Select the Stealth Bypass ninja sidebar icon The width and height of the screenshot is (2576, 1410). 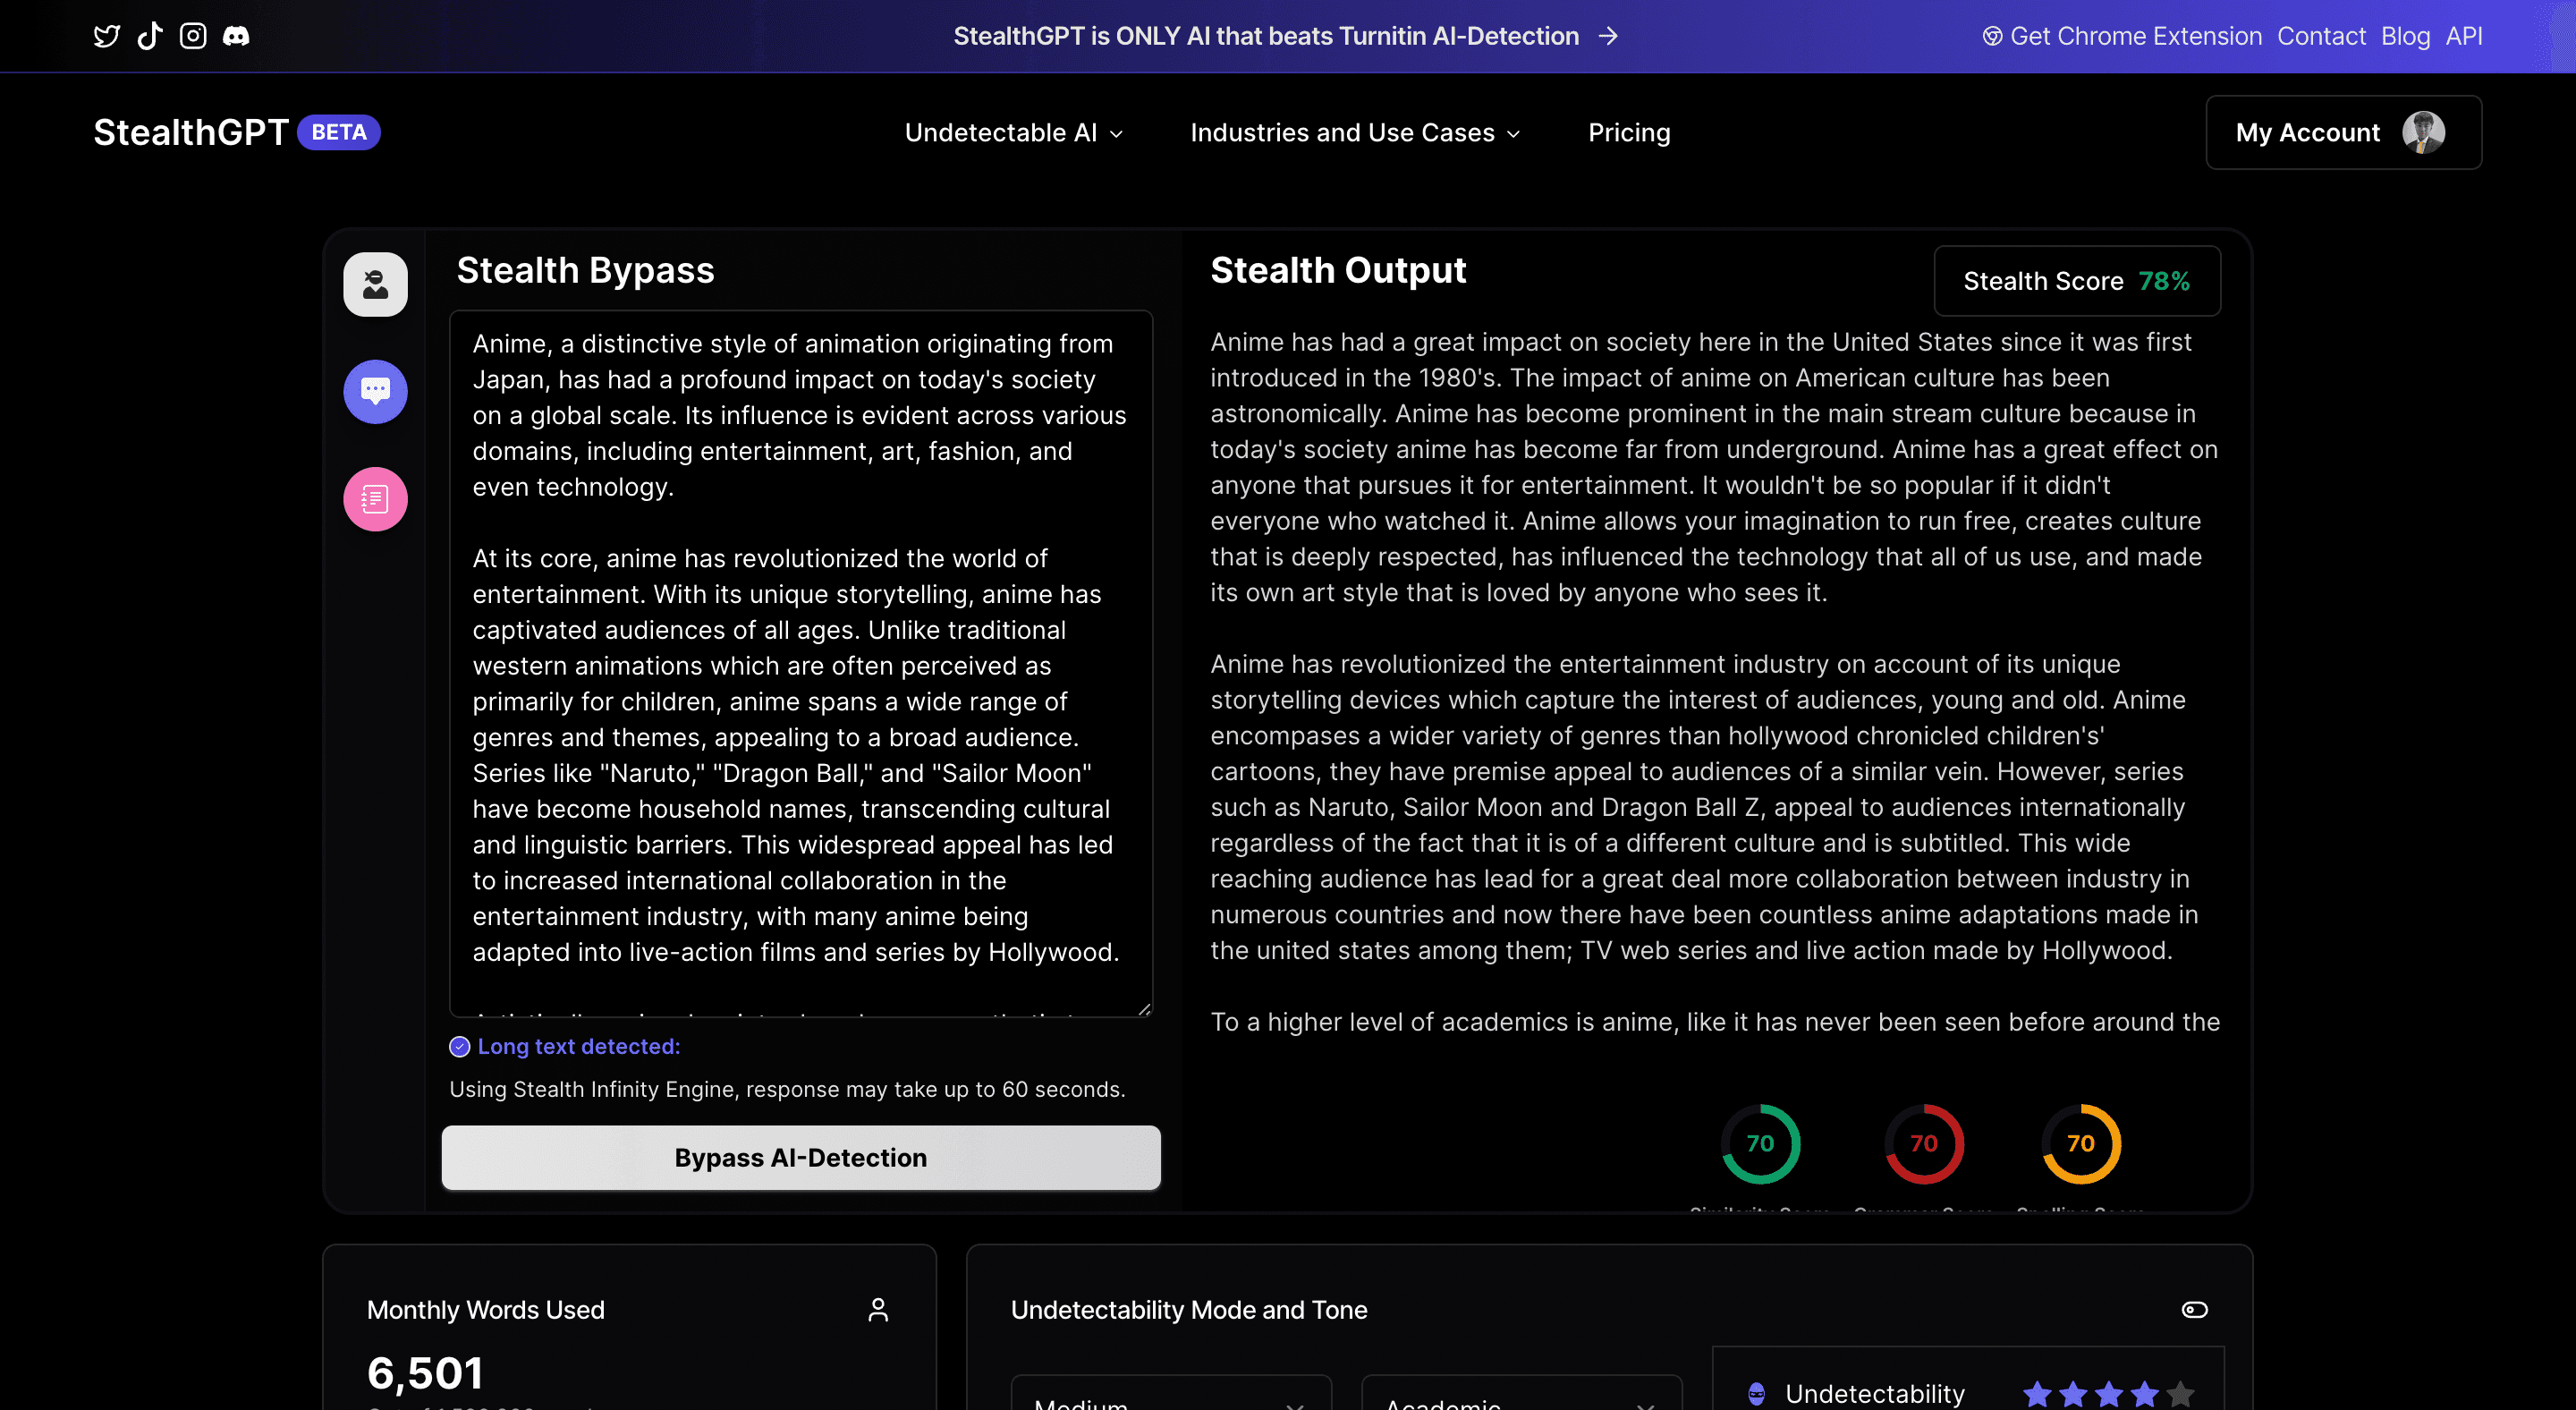pyautogui.click(x=375, y=284)
